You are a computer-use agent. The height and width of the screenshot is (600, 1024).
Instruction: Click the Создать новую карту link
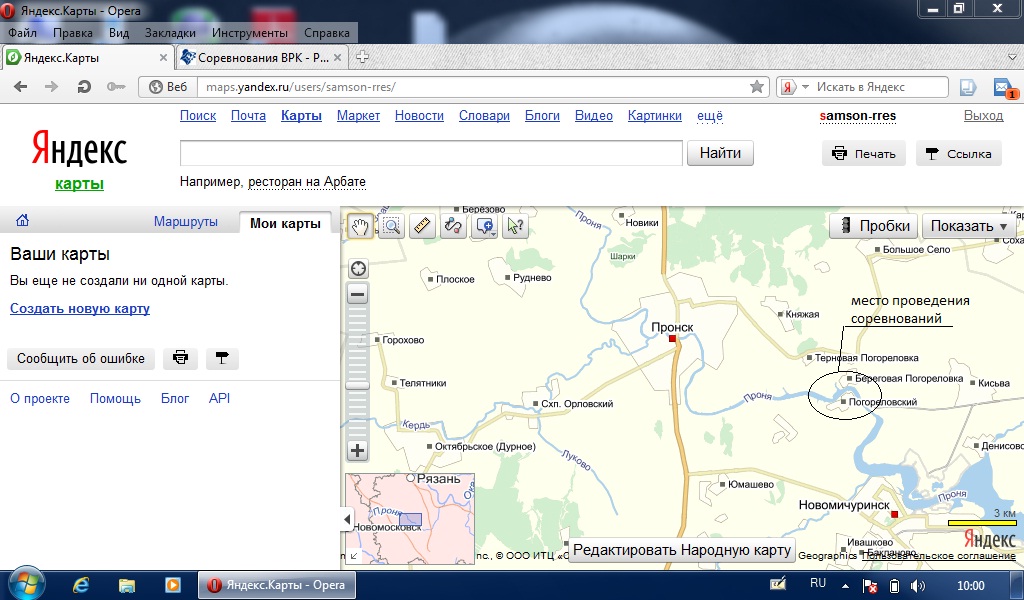pos(80,308)
